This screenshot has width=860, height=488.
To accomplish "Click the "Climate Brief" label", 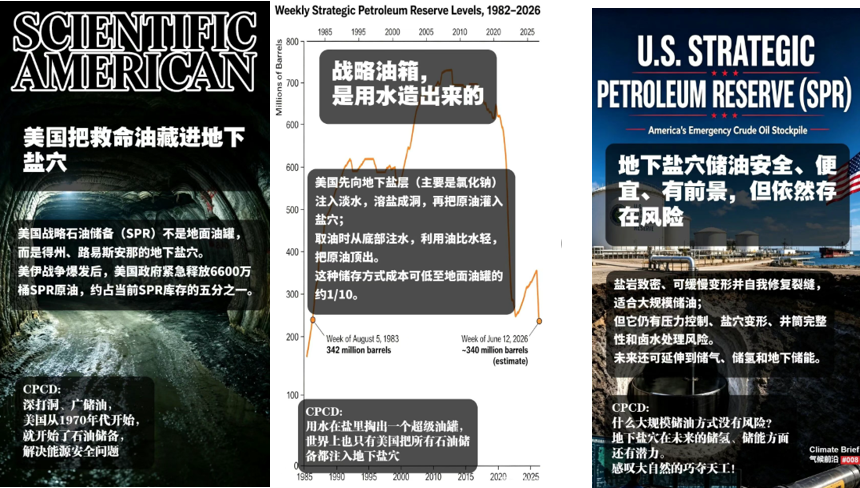I will (x=834, y=450).
